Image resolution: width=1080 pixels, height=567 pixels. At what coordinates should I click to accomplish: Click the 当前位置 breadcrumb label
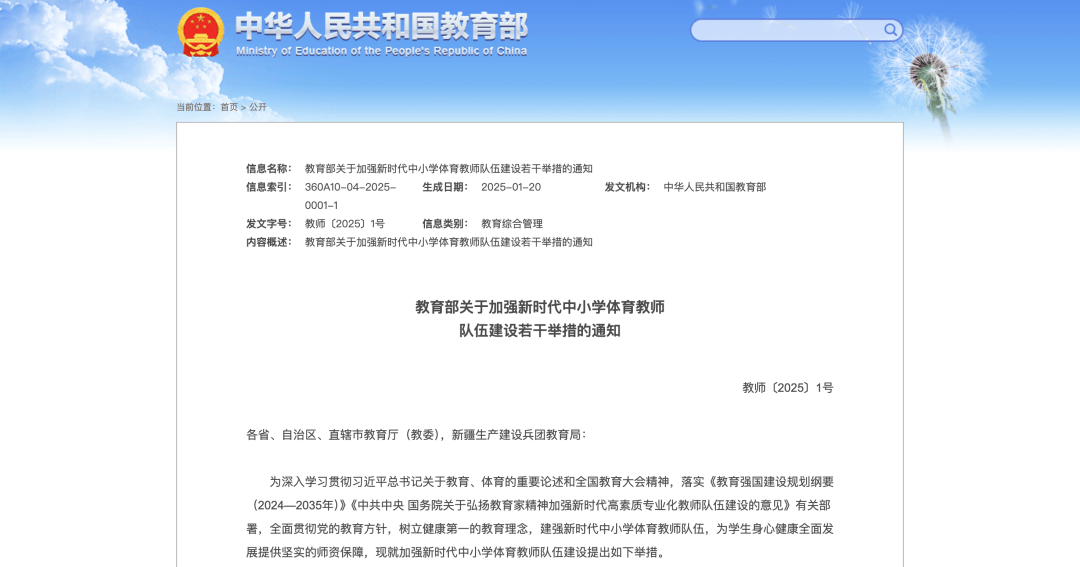196,107
